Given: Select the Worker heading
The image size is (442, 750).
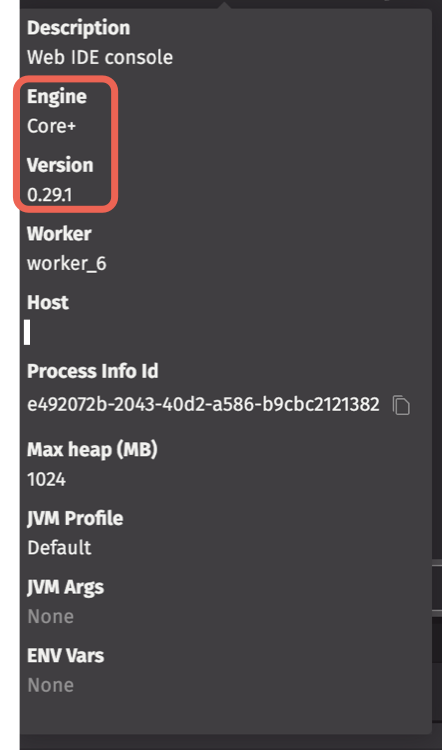Looking at the screenshot, I should coord(59,234).
